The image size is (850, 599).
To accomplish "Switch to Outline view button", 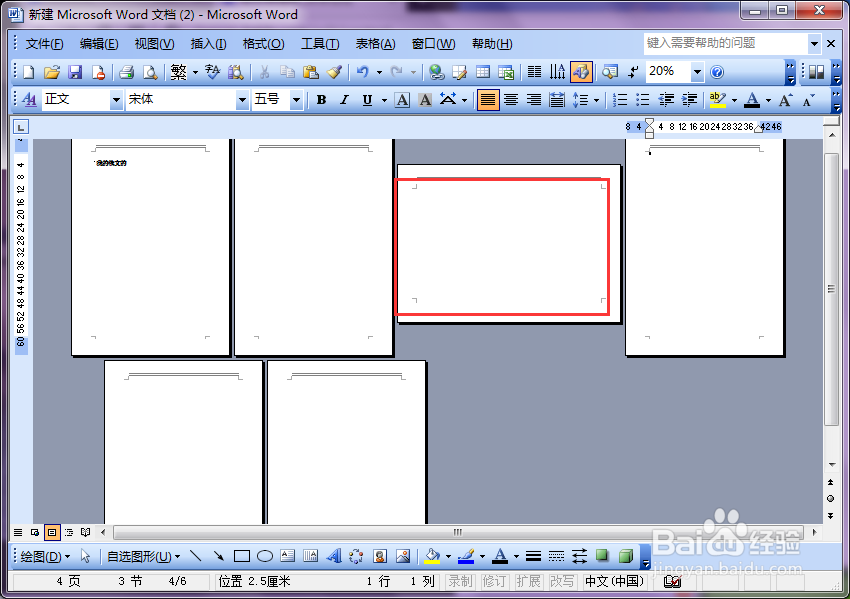I will [69, 532].
